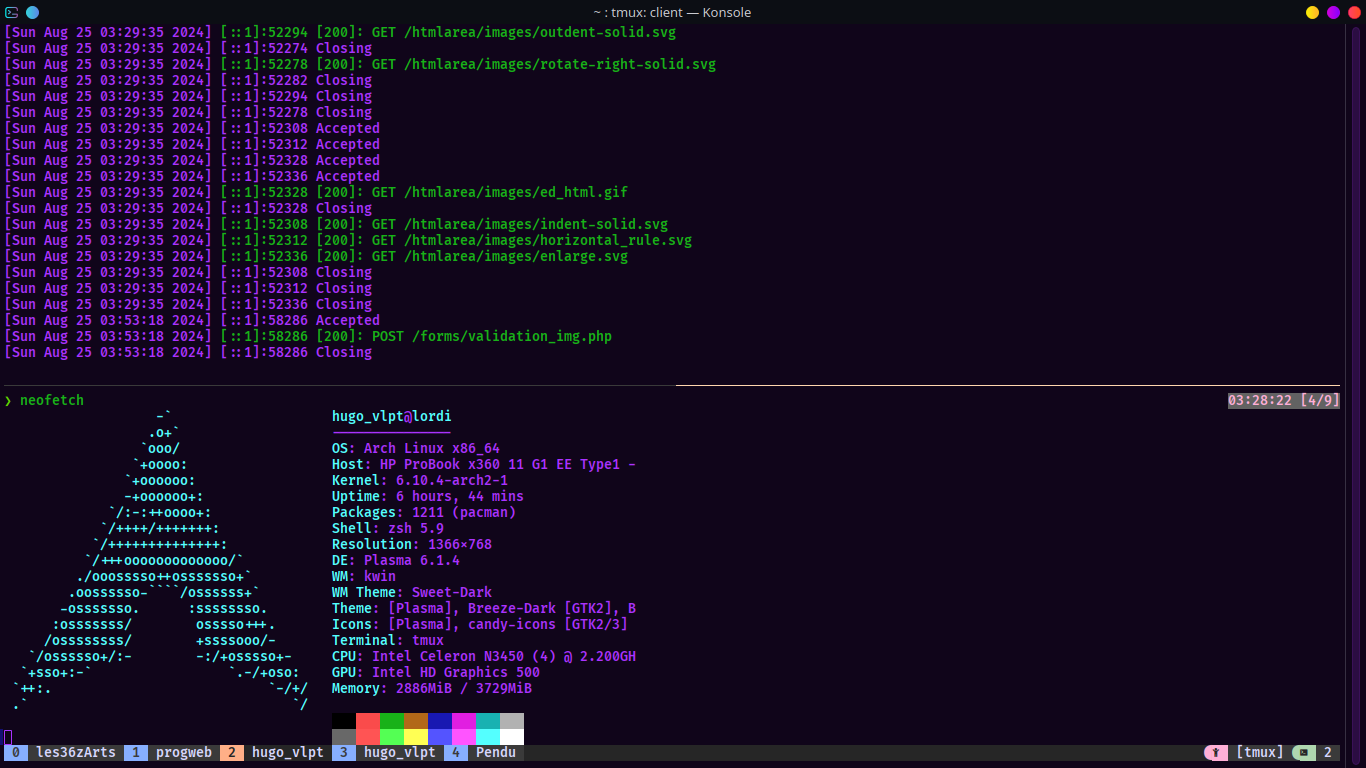
Task: Click the pink arrow icon in tmux status
Action: 1216,752
